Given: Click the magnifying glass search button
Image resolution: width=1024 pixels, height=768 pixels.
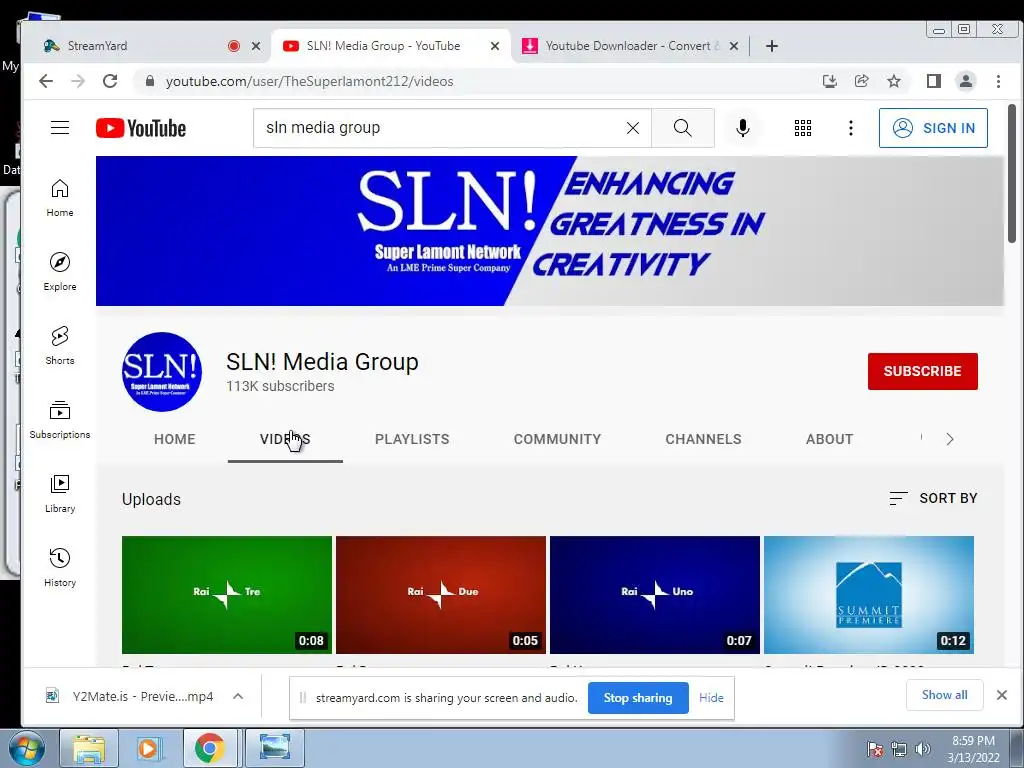Looking at the screenshot, I should click(682, 128).
